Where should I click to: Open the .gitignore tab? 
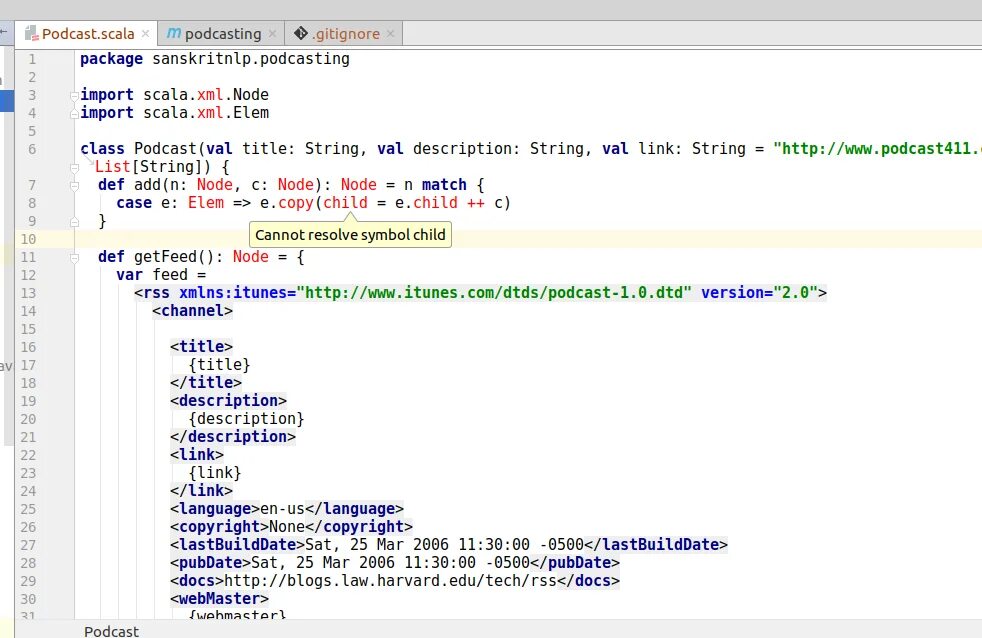343,34
